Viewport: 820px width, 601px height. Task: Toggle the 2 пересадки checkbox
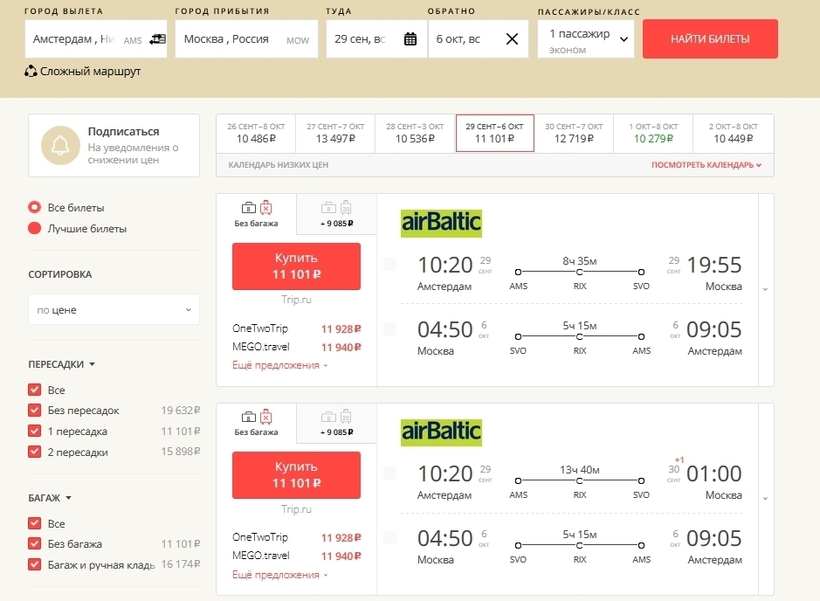click(x=35, y=452)
